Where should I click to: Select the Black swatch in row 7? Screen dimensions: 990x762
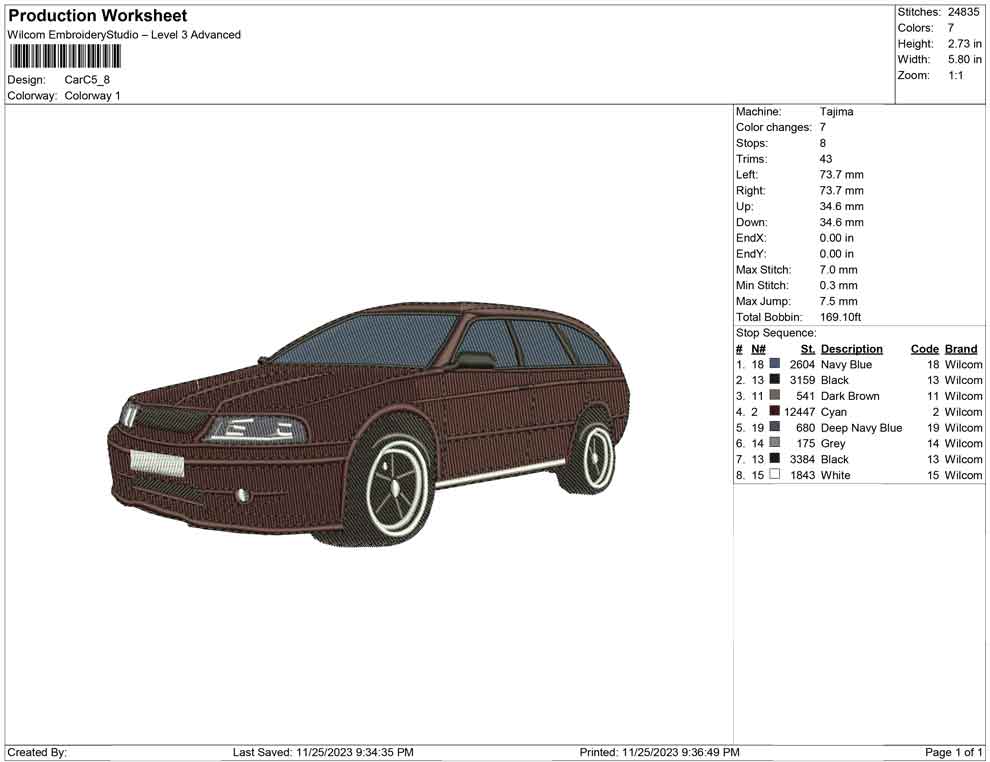click(772, 459)
